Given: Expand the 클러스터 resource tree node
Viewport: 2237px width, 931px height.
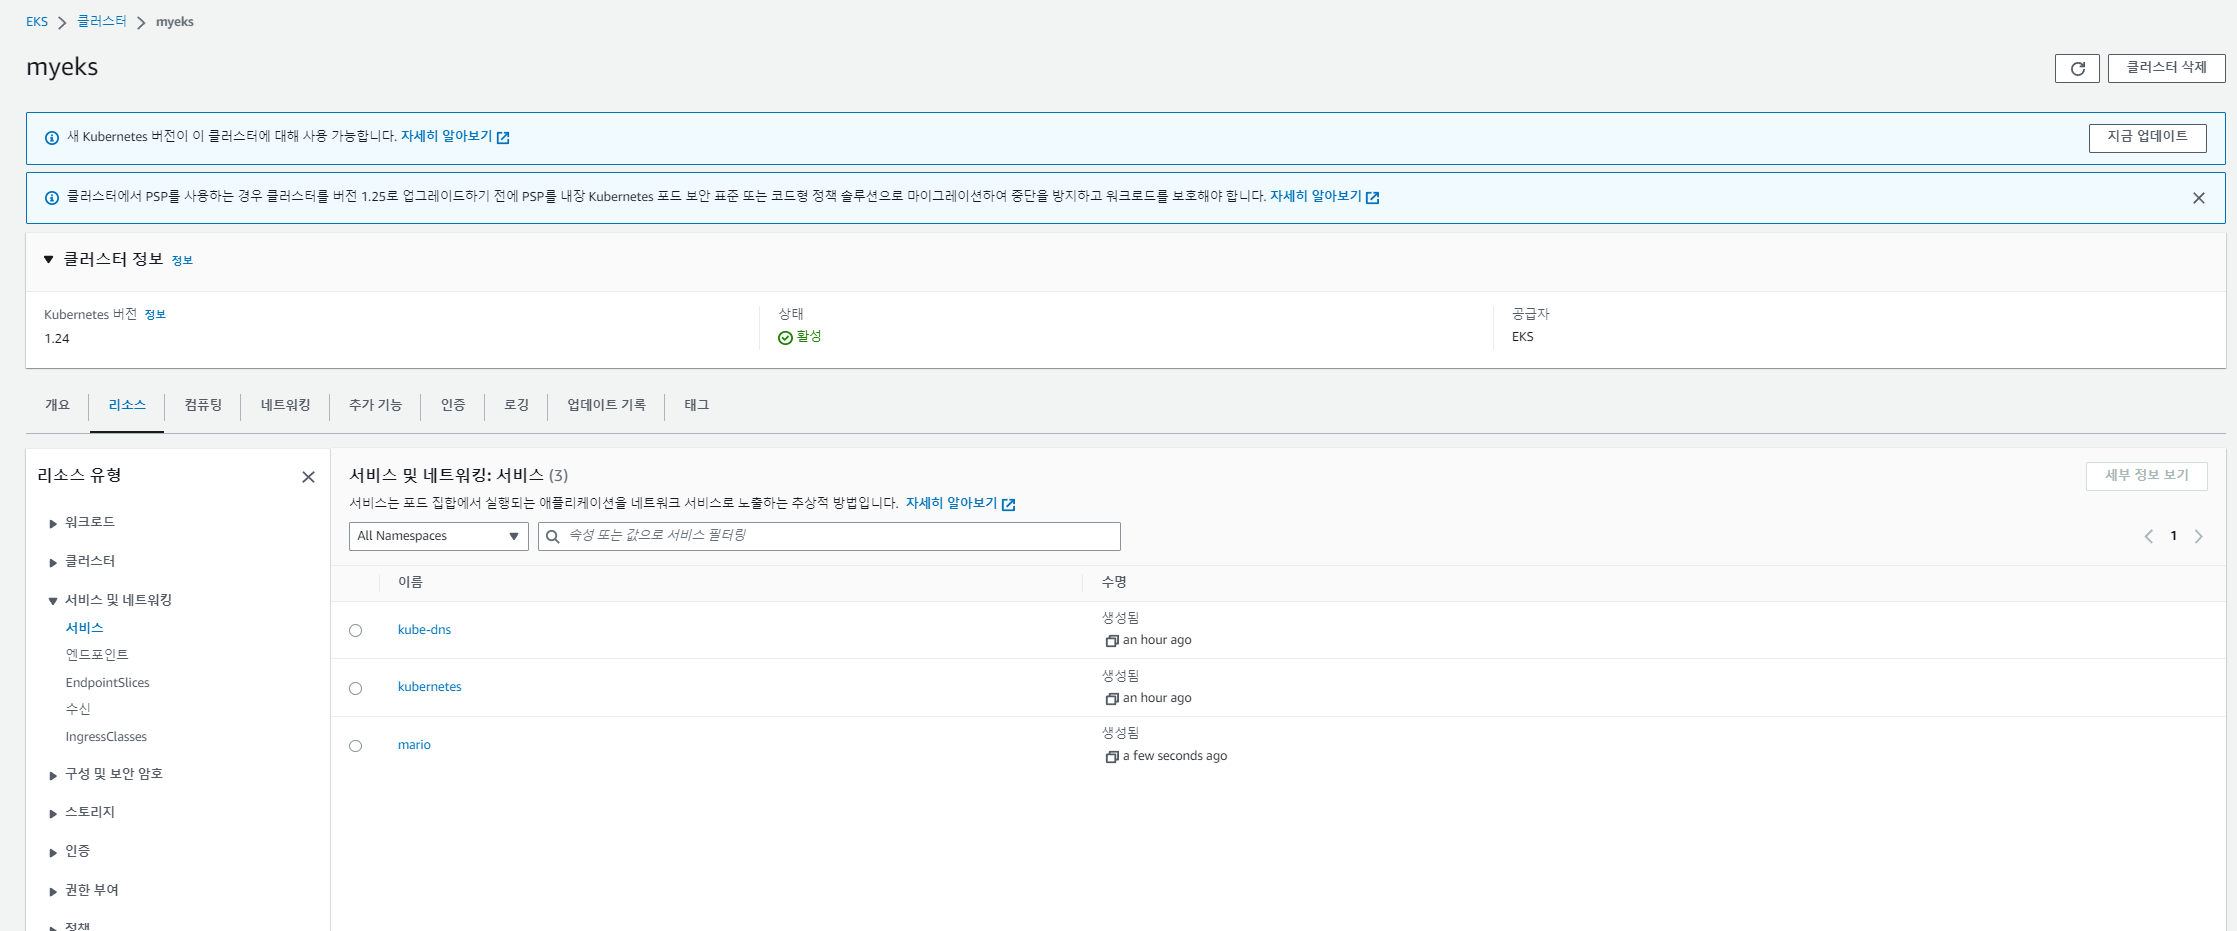Looking at the screenshot, I should pyautogui.click(x=53, y=562).
